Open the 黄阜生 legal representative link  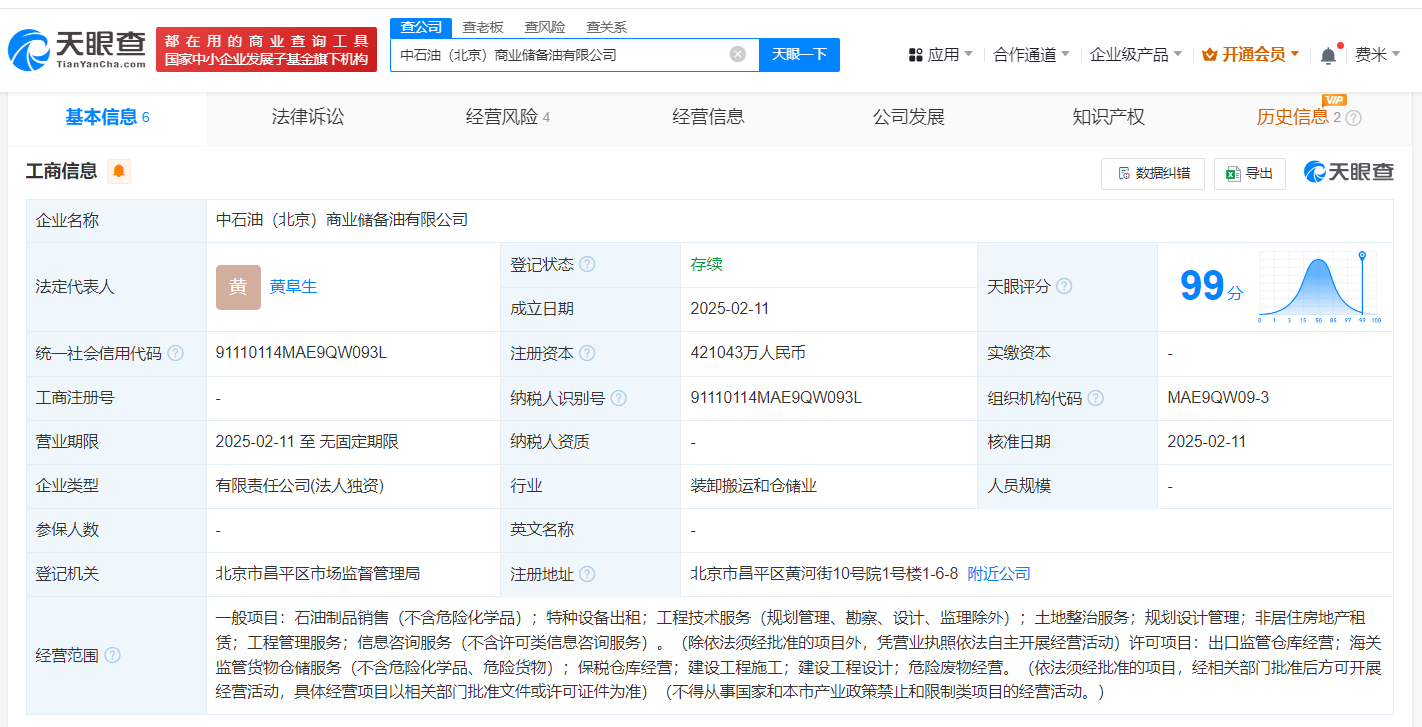pyautogui.click(x=294, y=286)
